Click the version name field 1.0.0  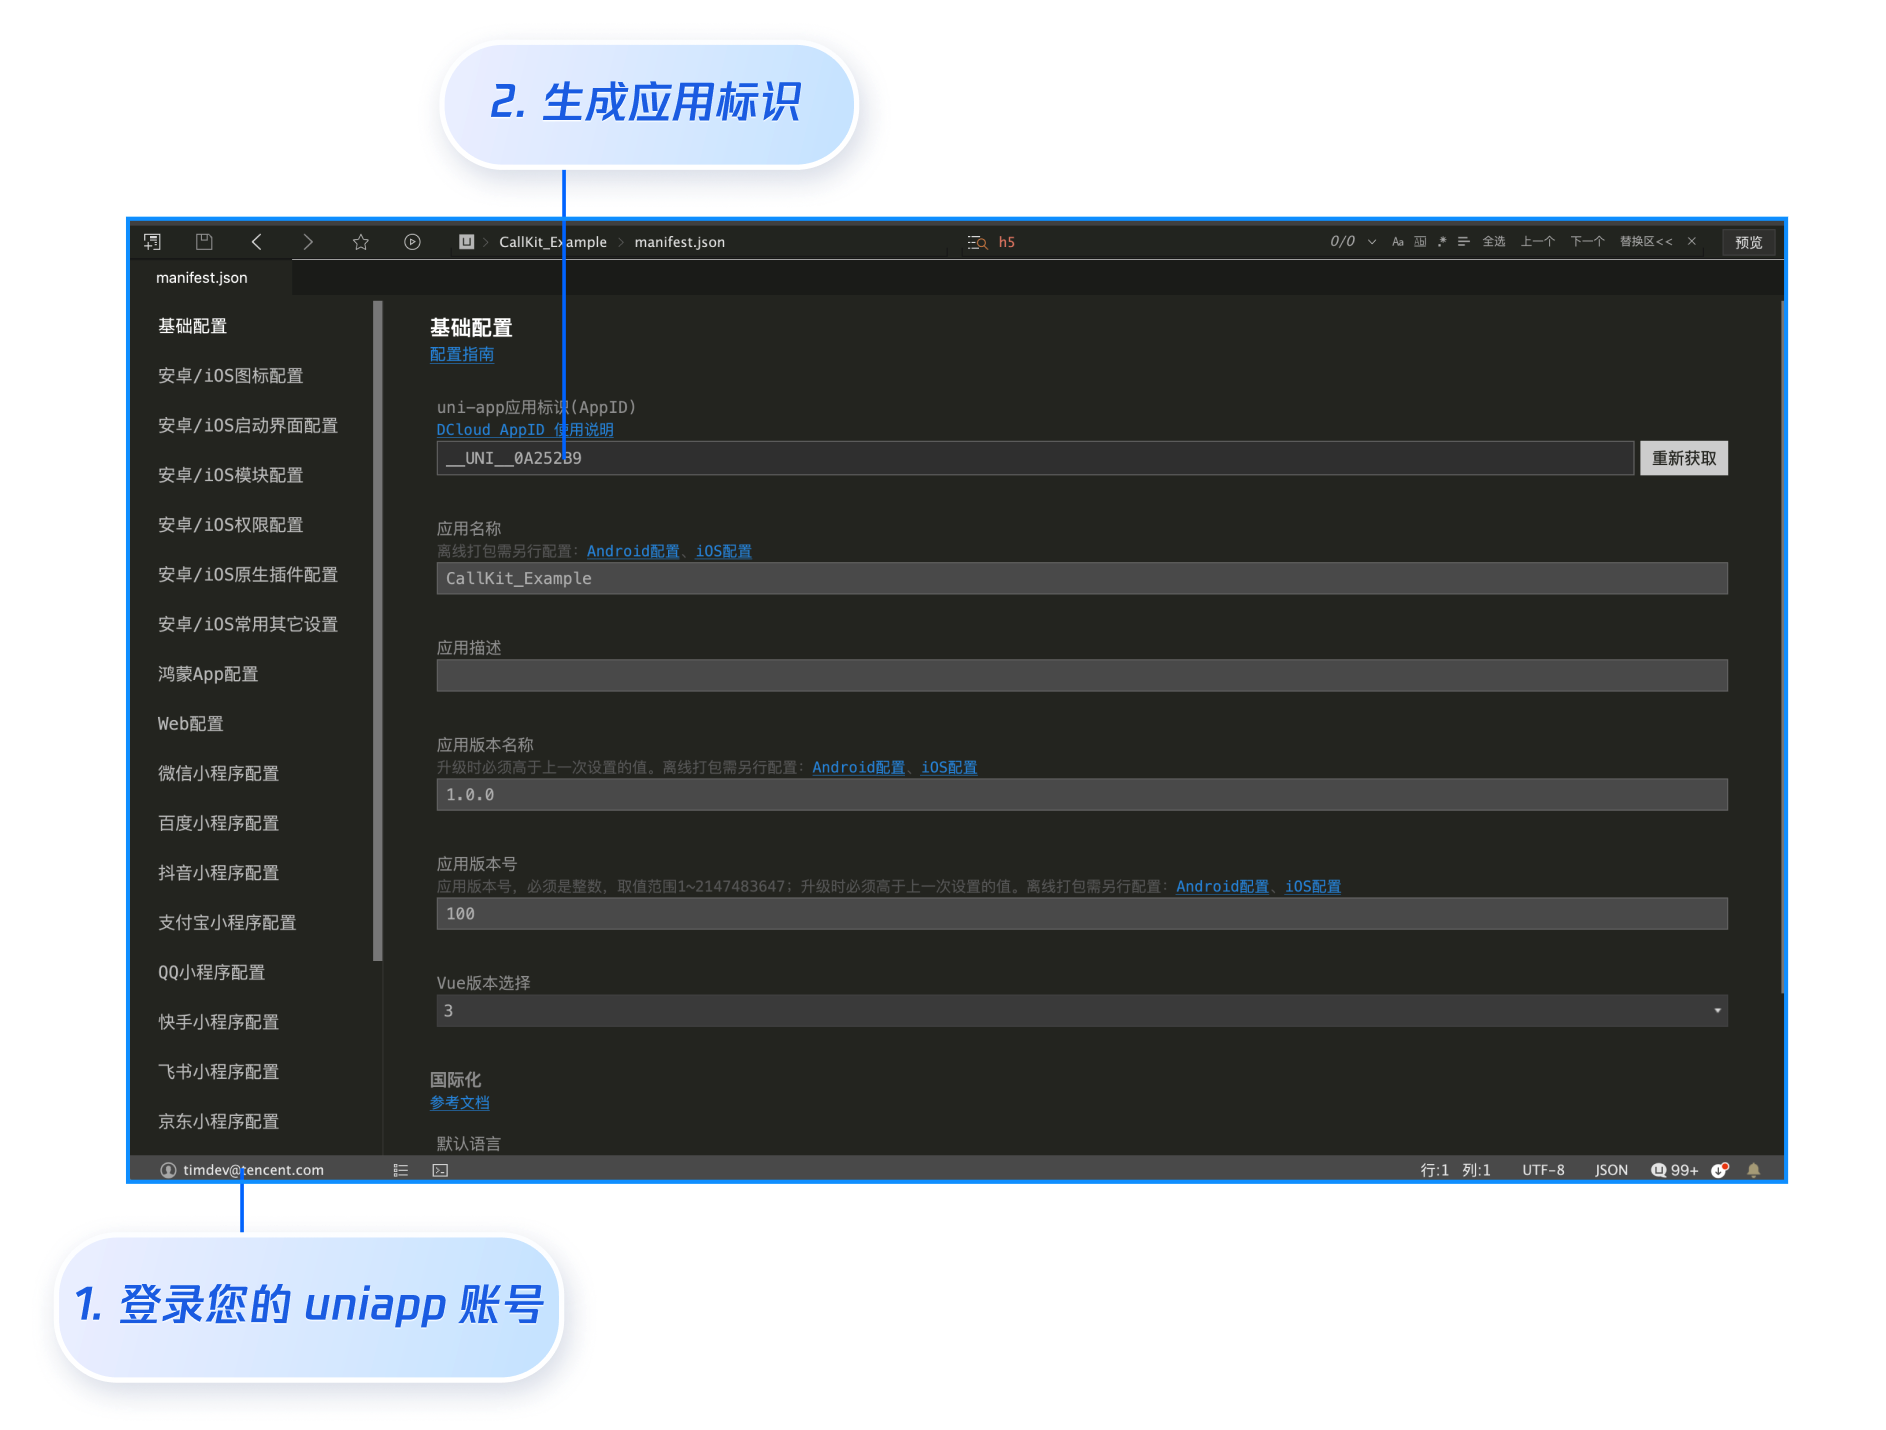pyautogui.click(x=1082, y=795)
